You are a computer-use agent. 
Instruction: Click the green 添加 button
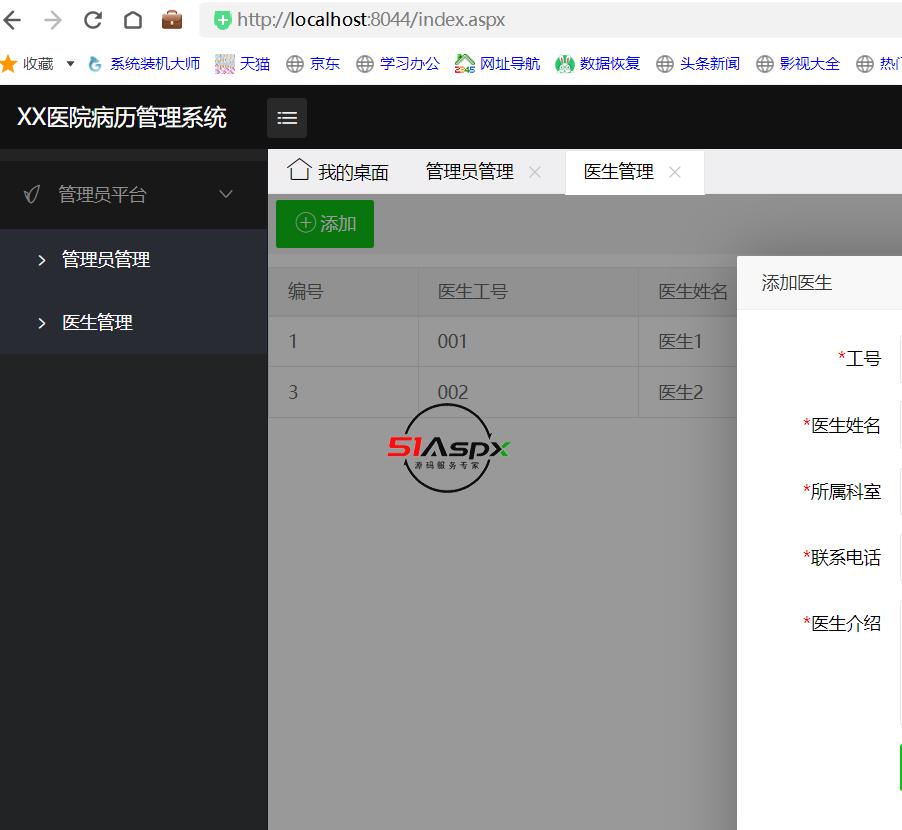pyautogui.click(x=325, y=223)
